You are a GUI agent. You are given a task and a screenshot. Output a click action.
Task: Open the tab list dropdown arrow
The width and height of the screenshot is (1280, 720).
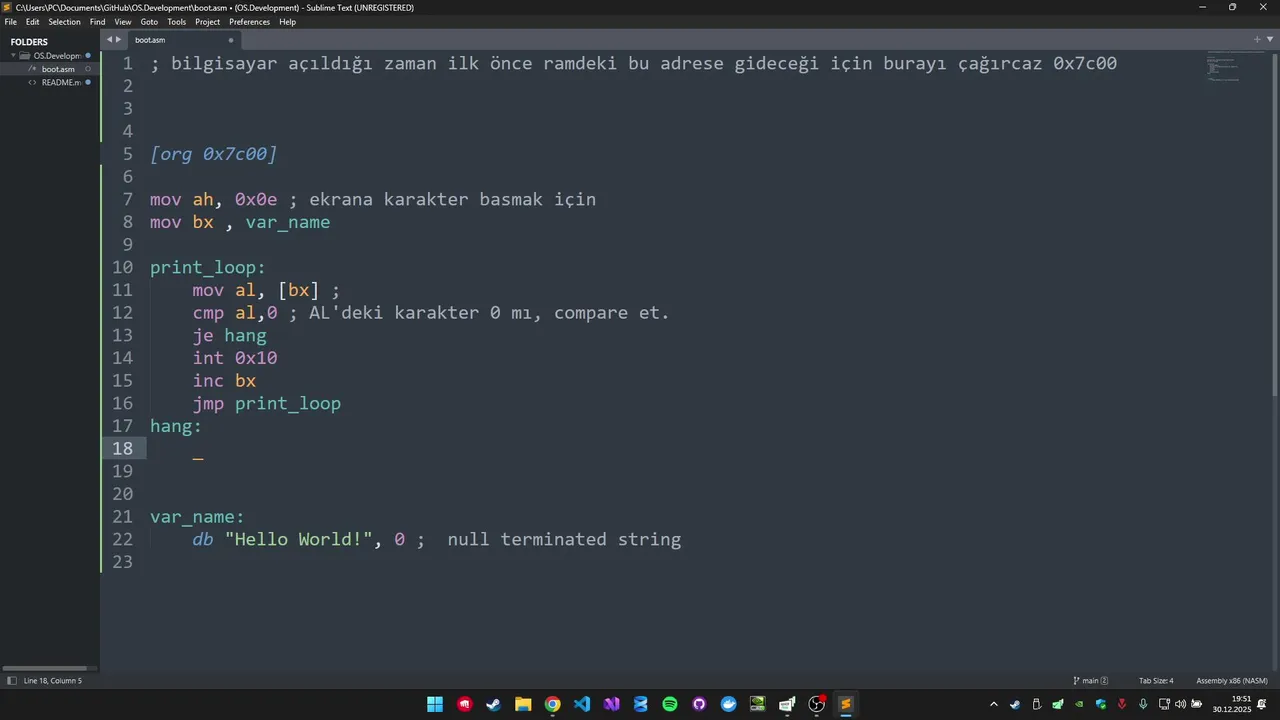pos(1268,40)
